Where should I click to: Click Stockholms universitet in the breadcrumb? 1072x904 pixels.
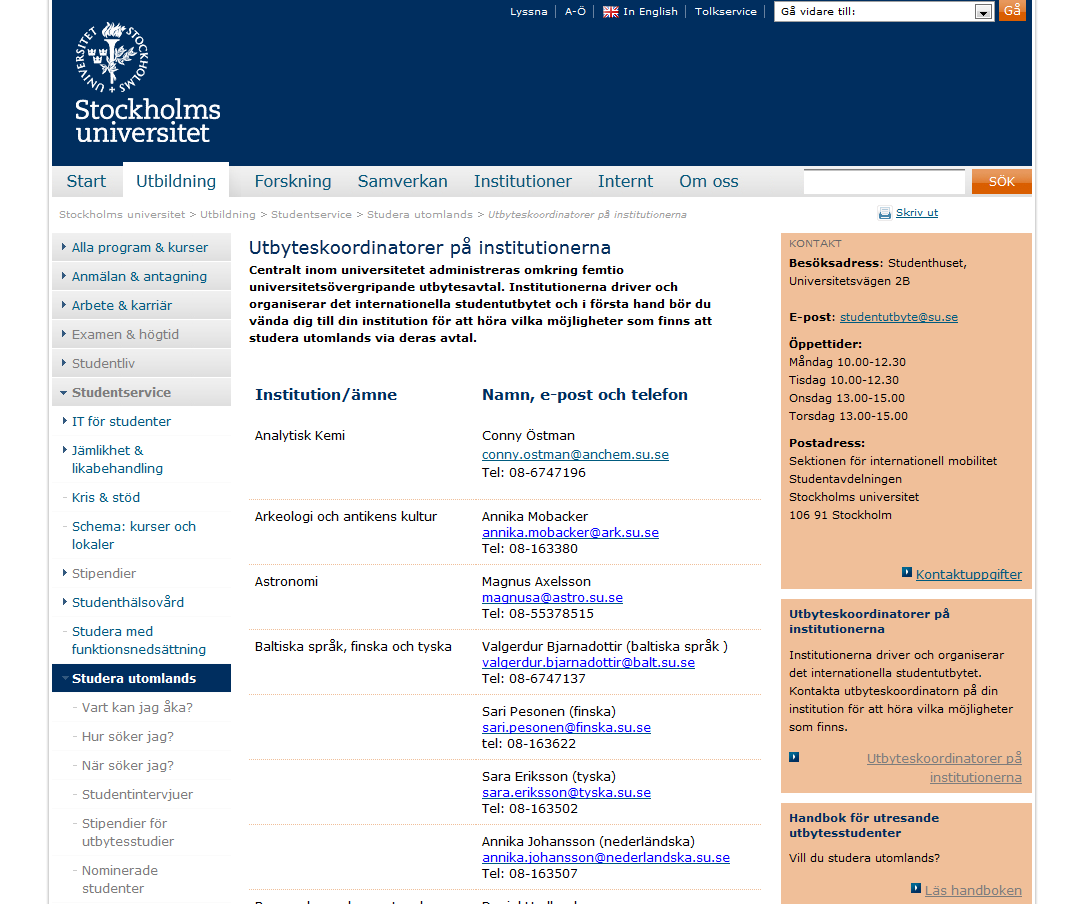tap(122, 215)
